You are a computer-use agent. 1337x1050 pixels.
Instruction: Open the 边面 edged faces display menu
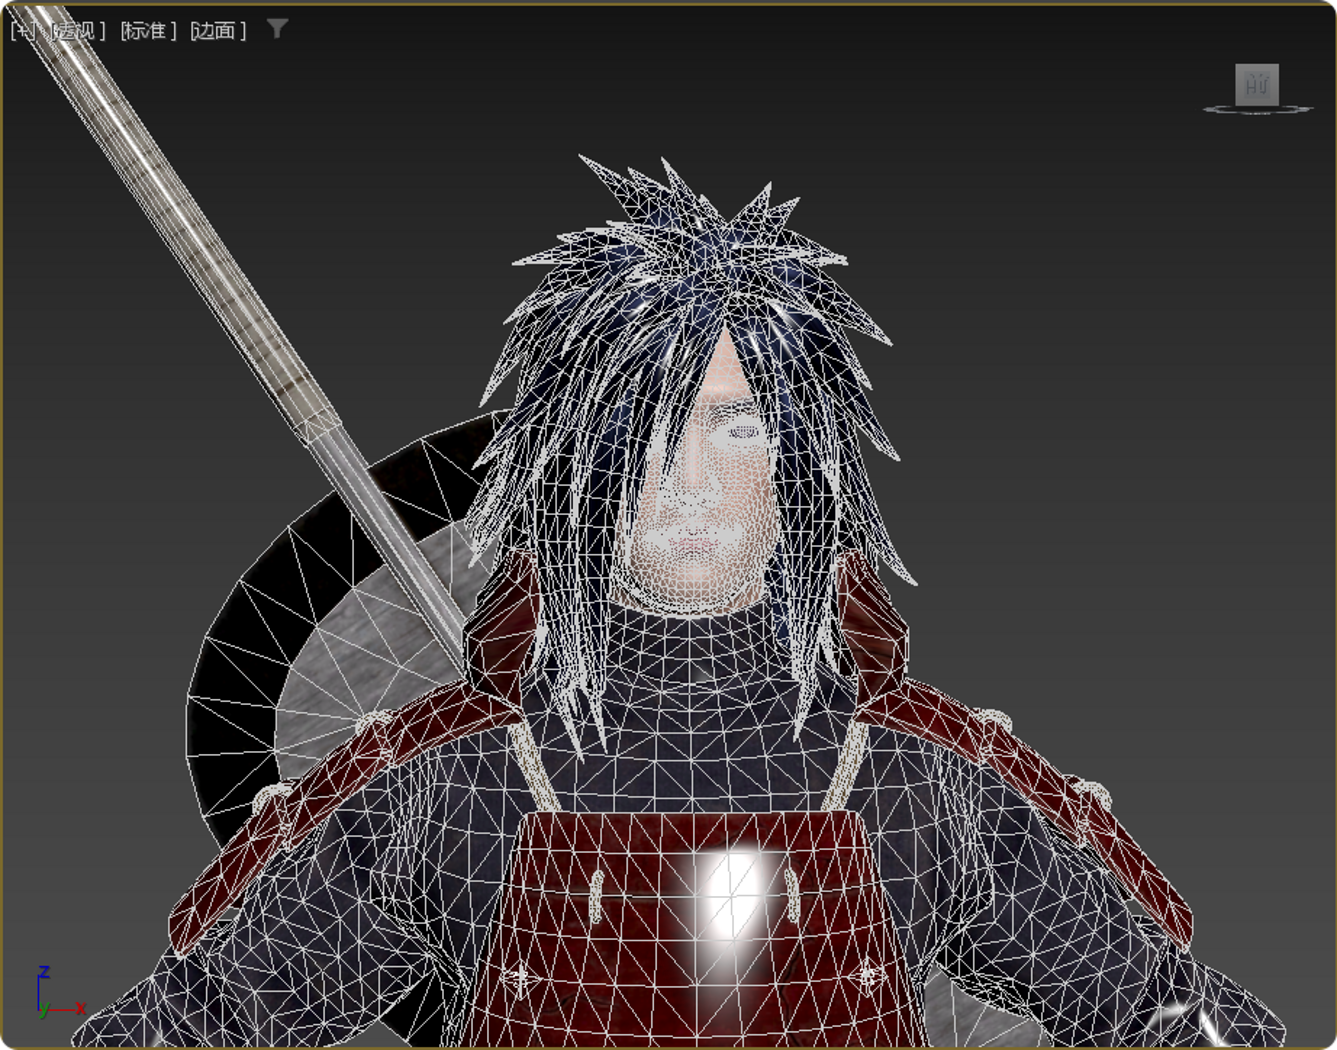pos(218,31)
